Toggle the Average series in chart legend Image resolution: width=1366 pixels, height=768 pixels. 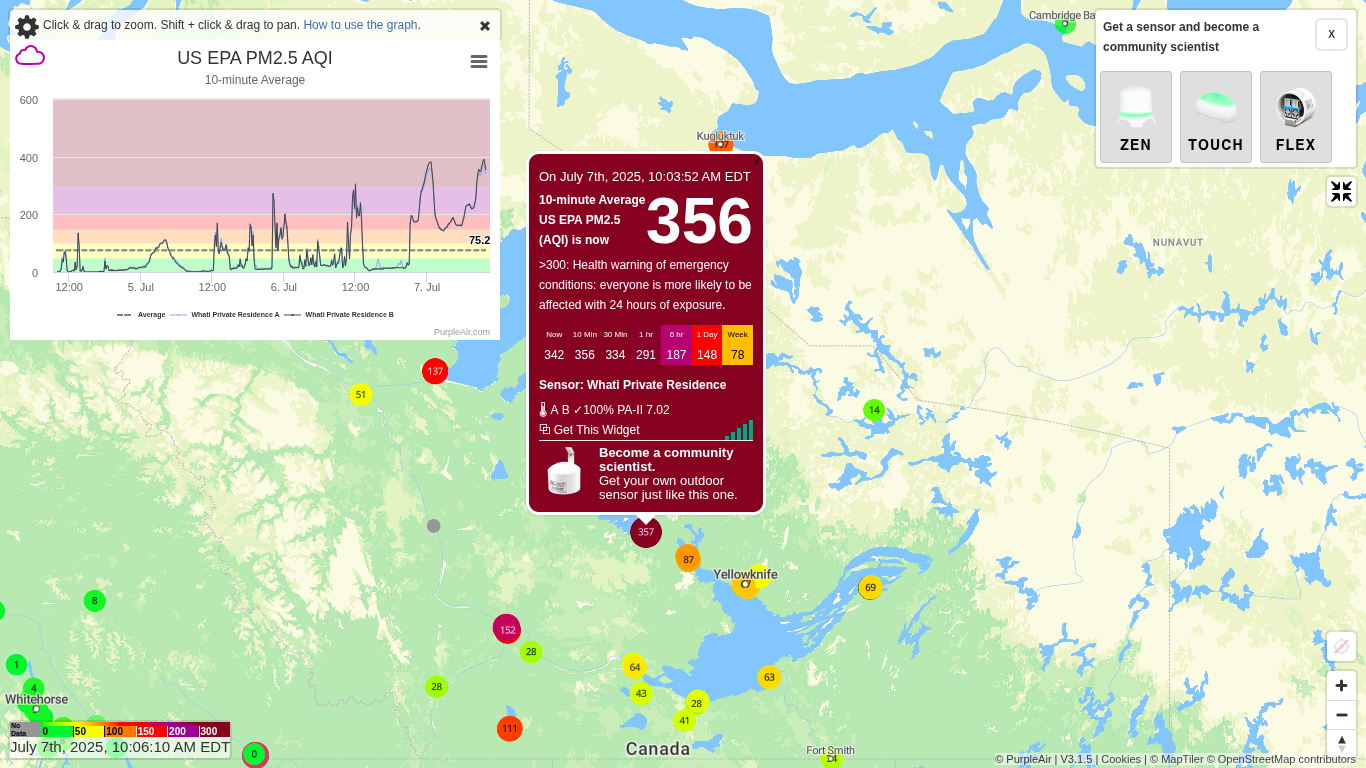pos(141,314)
